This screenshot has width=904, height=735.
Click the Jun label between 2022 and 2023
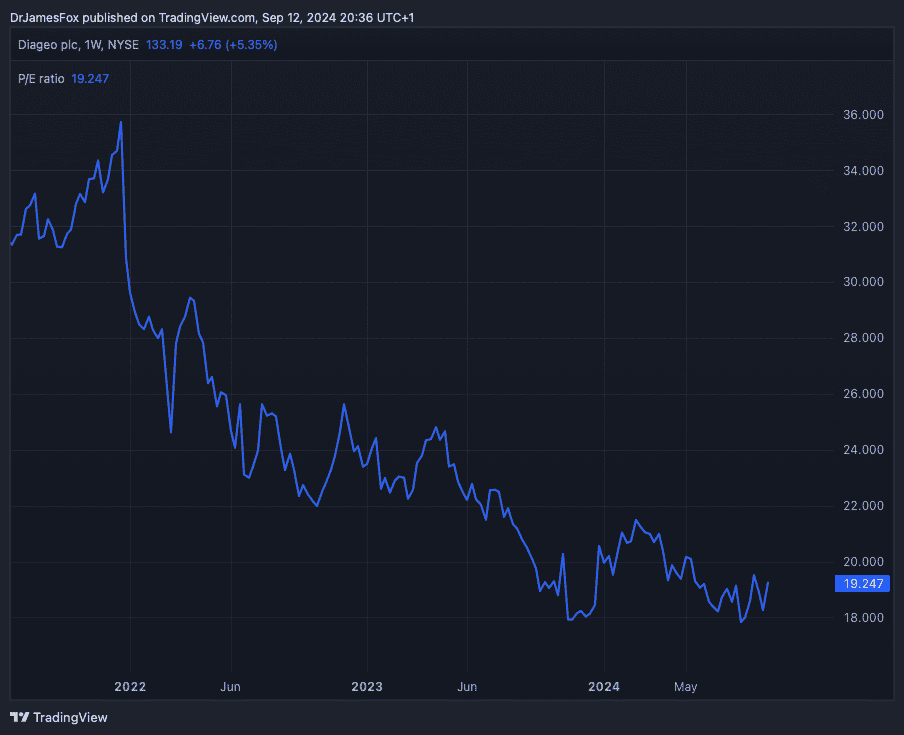tap(230, 687)
